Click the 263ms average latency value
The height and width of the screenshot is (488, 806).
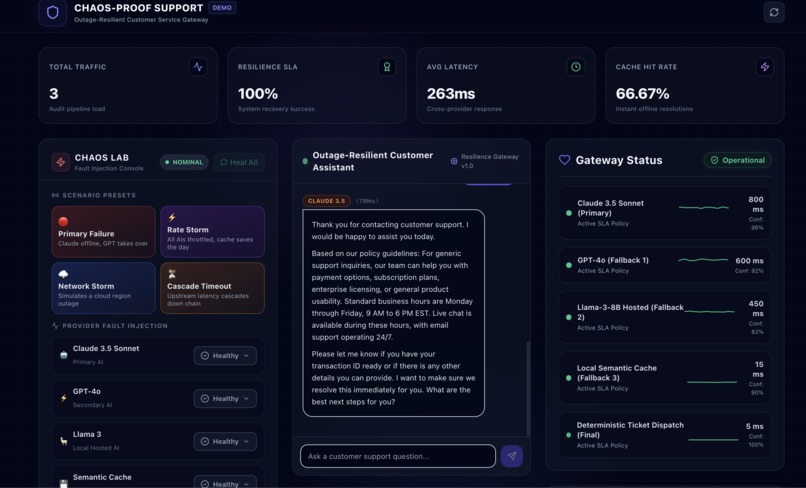tap(451, 94)
